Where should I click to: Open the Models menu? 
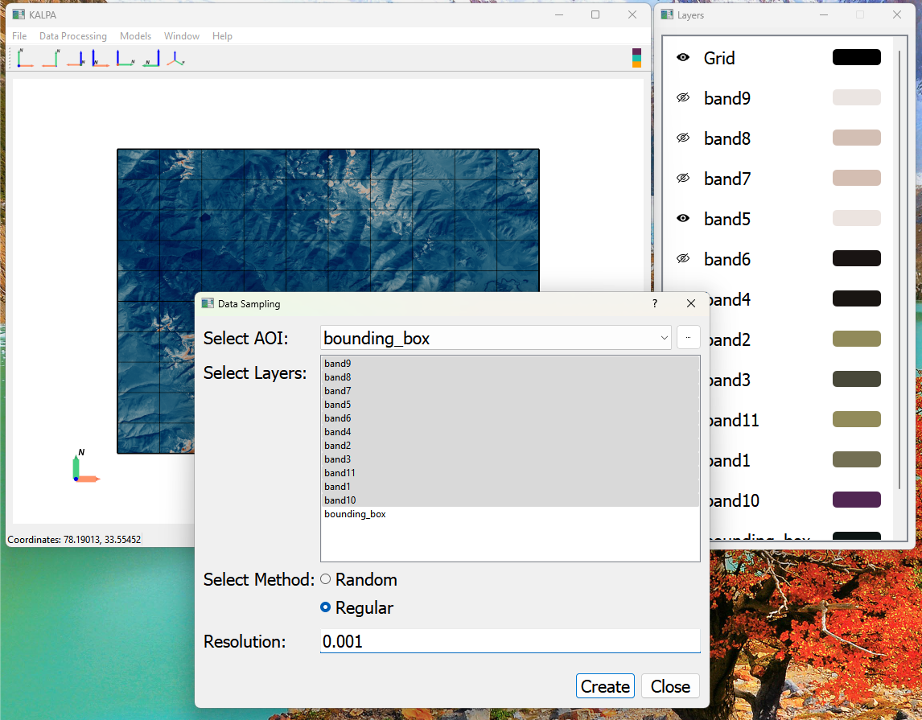coord(135,36)
